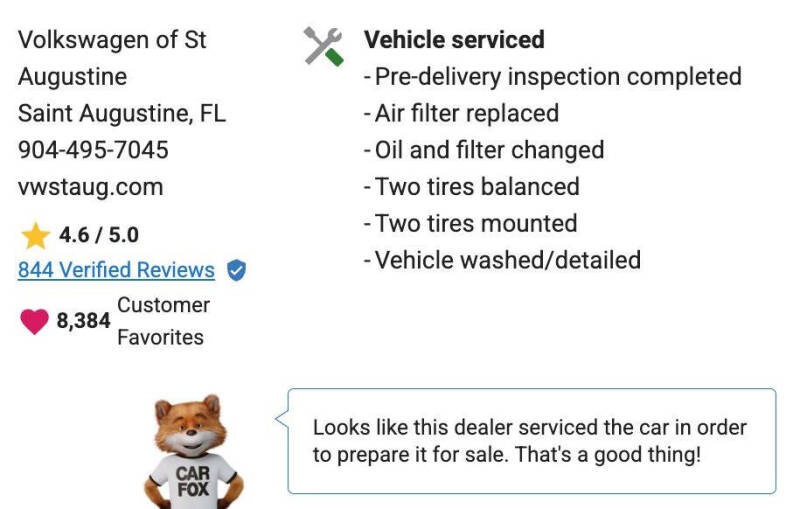Click the pink heart favorites icon
Image resolution: width=800 pixels, height=509 pixels.
(34, 321)
